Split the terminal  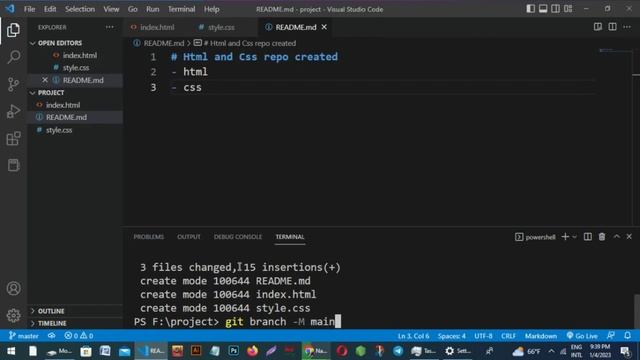pos(588,237)
